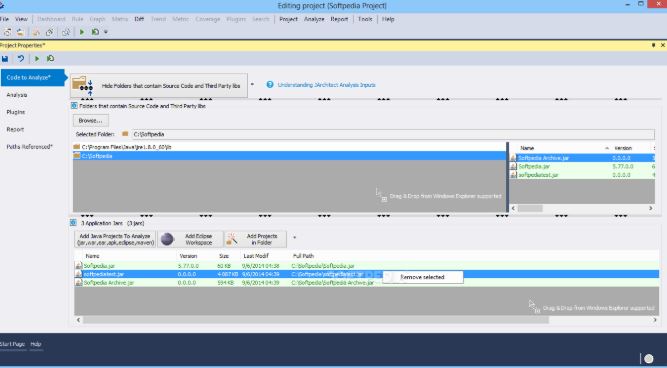Screen dimensions: 667x368
Task: Select Softpedia Archive.jar row in Application Jars table
Action: click(367, 282)
